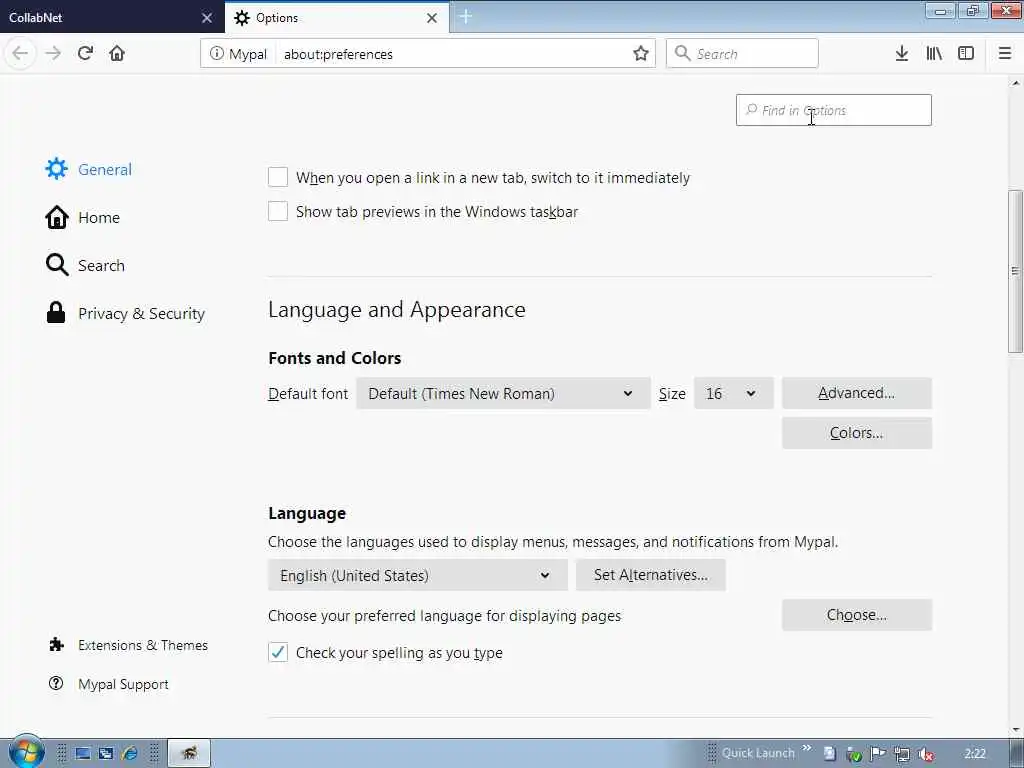Open the Windows Start orb
1024x768 pixels.
(x=26, y=753)
